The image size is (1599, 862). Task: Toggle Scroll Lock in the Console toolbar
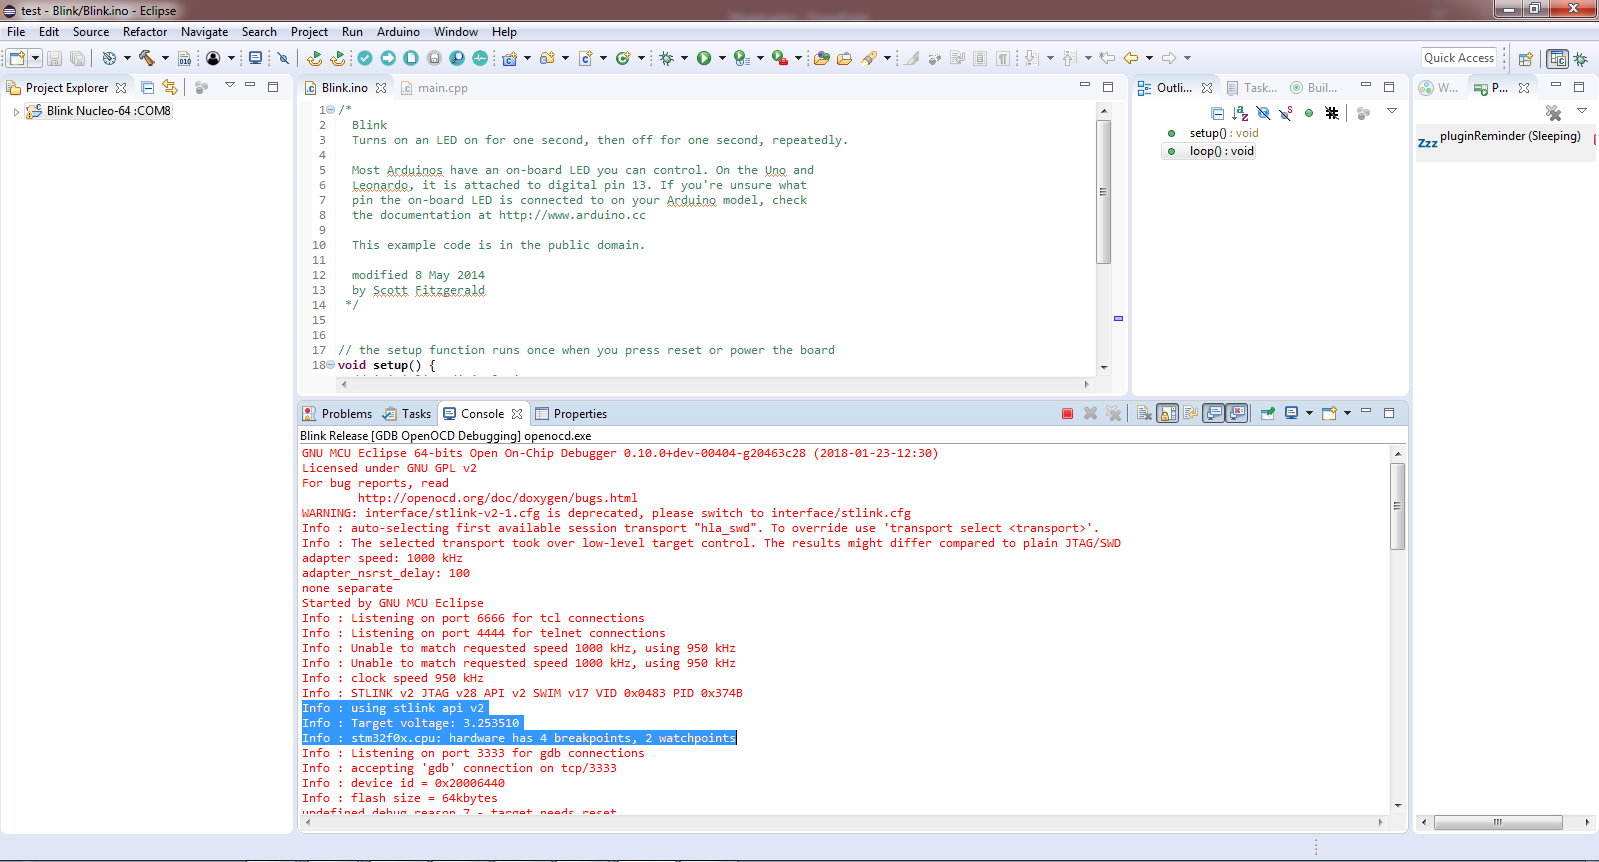click(x=1167, y=414)
